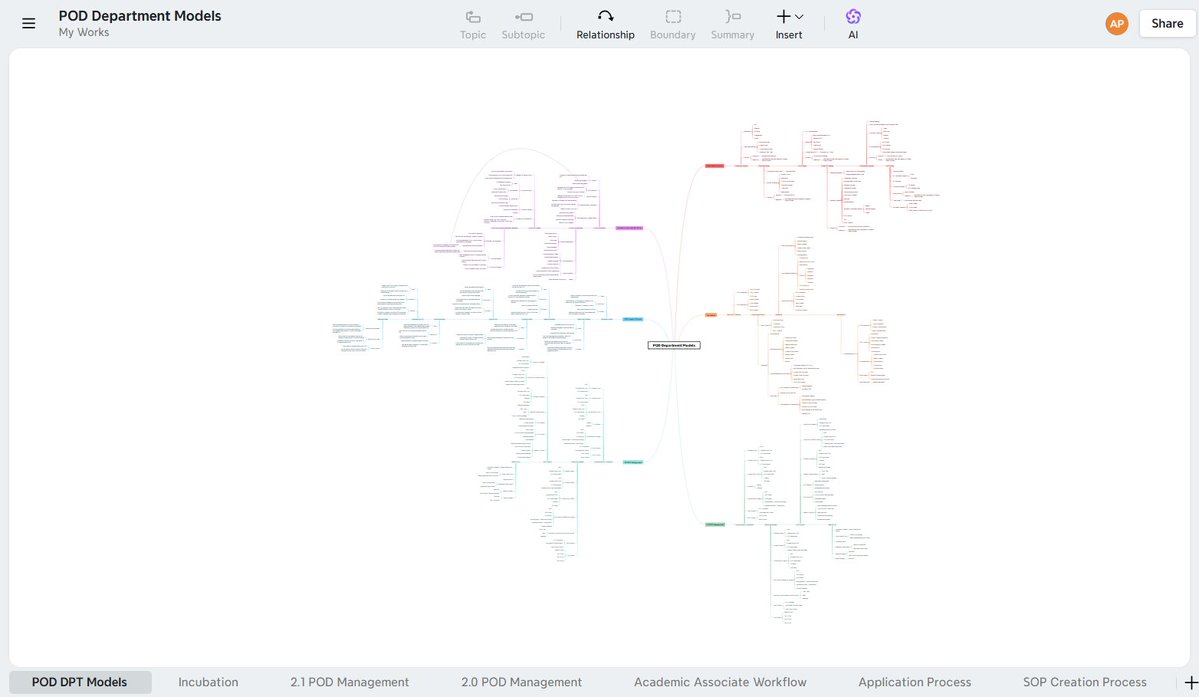Screen dimensions: 1199x697
Task: Open the hamburger main menu
Action: [x=28, y=24]
